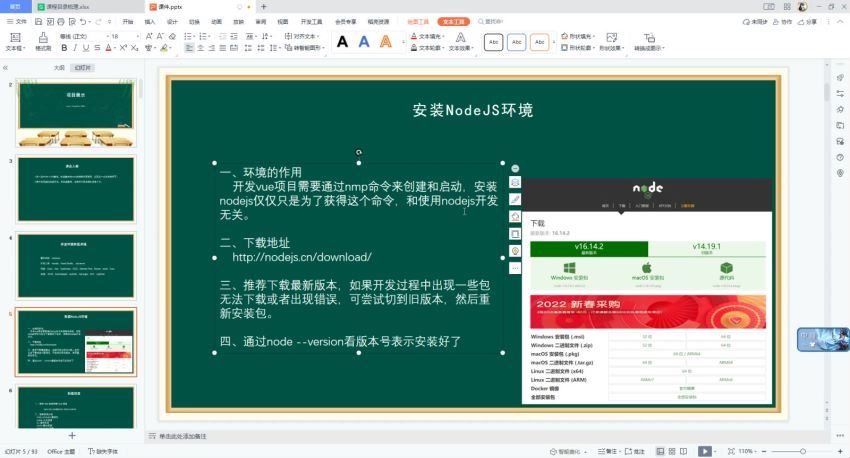850x458 pixels.
Task: Start slideshow with status bar play button
Action: click(x=704, y=451)
